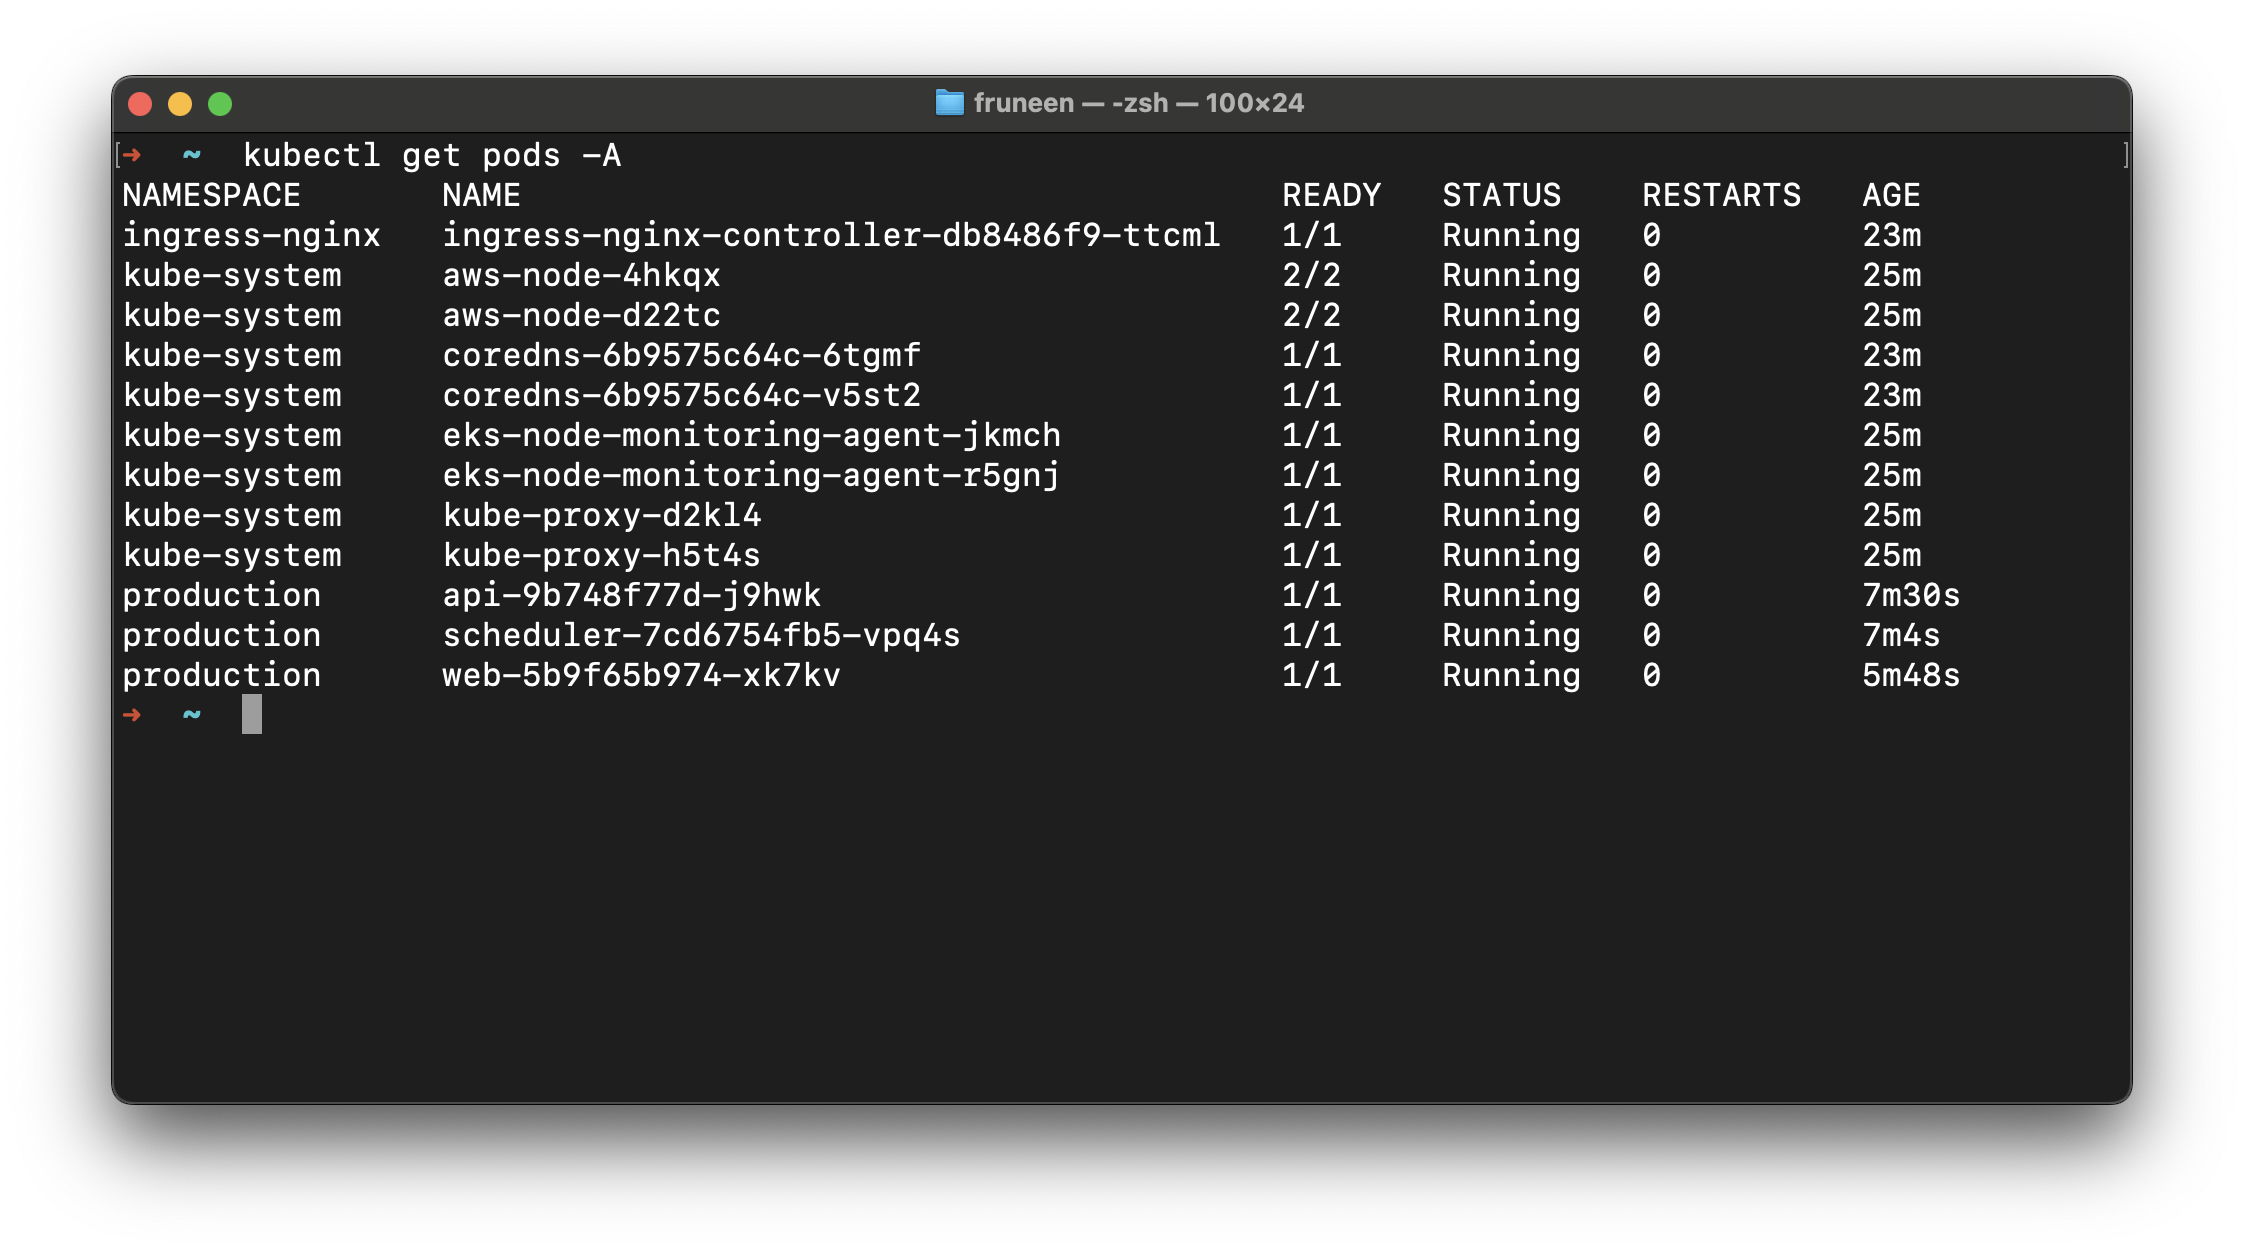
Task: Click the green fullscreen window button
Action: click(x=220, y=104)
